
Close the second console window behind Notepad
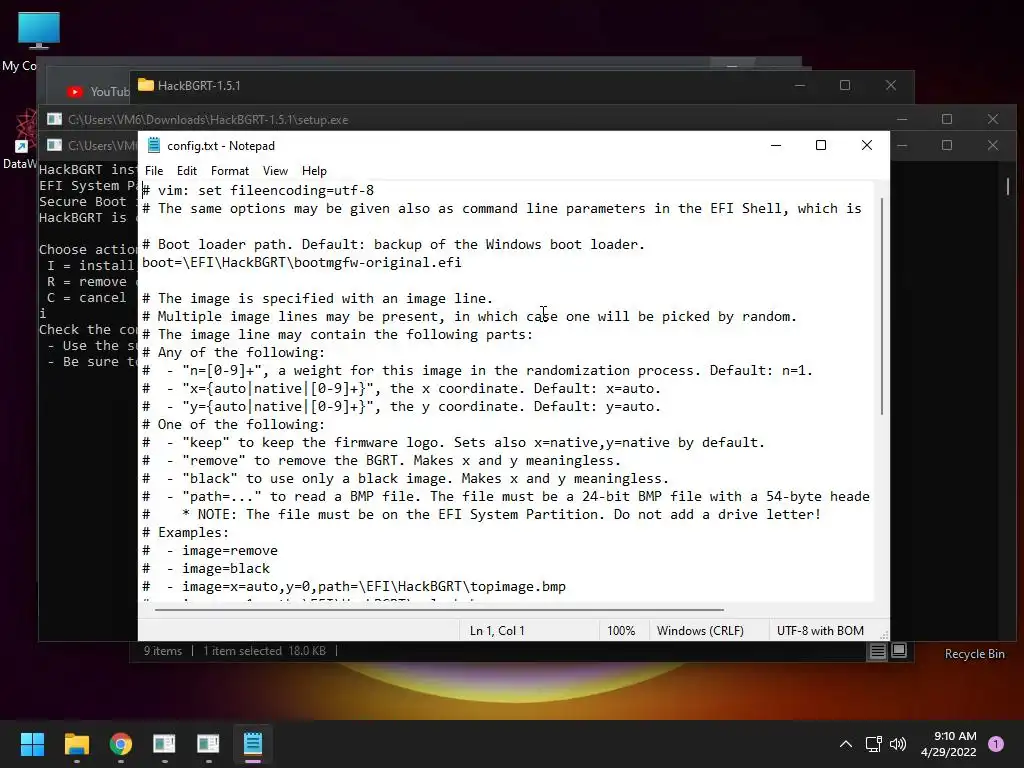pyautogui.click(x=993, y=145)
